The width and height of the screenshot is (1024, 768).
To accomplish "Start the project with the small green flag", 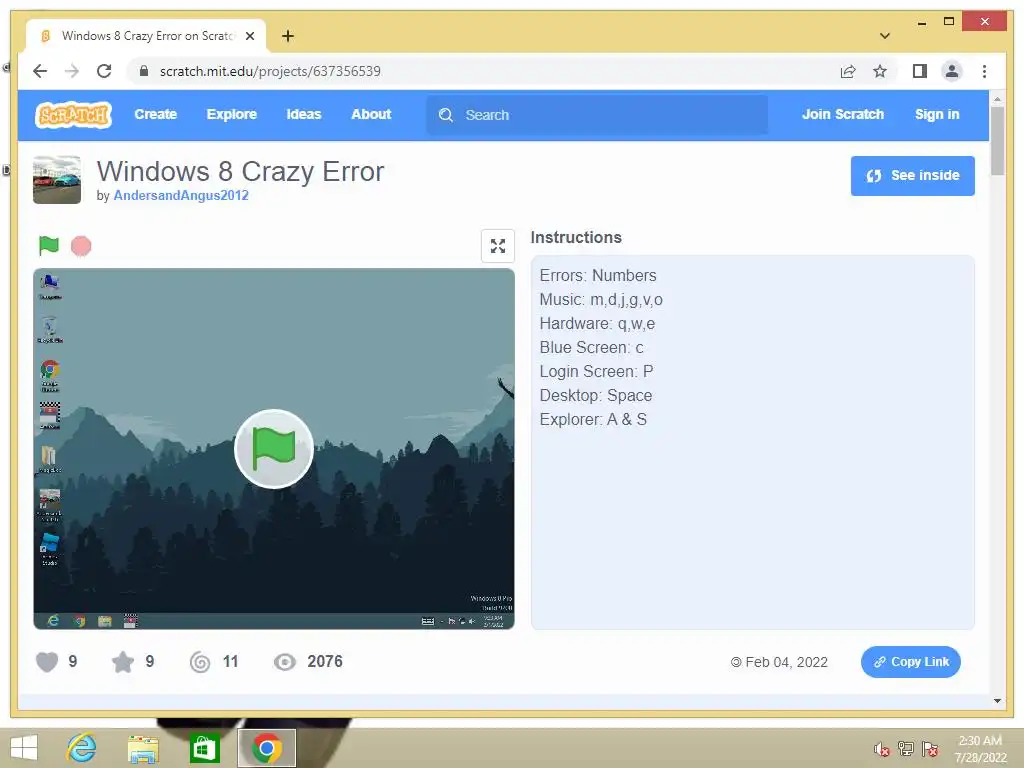I will pos(49,246).
